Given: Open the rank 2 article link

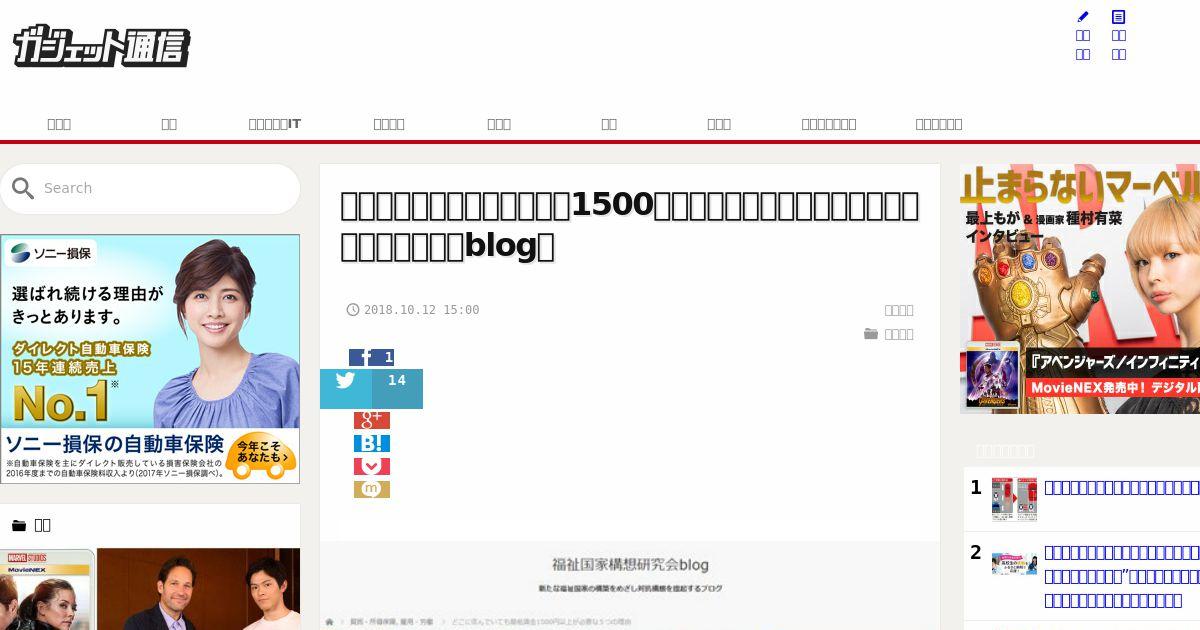Looking at the screenshot, I should 1121,576.
